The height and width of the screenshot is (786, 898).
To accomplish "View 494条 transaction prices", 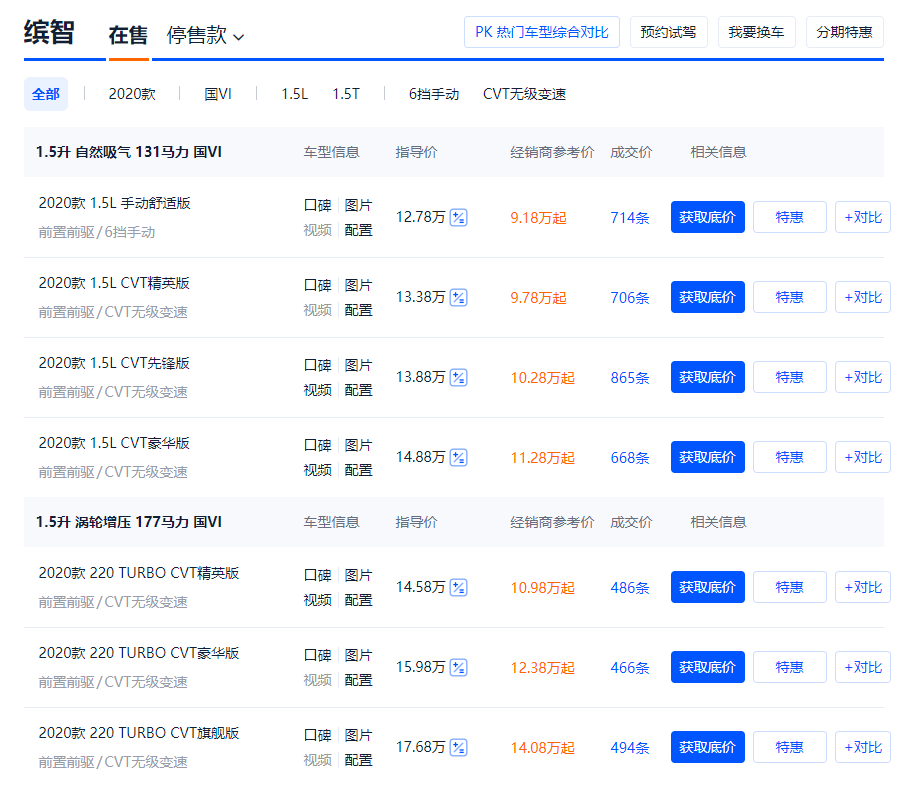I will pos(630,748).
